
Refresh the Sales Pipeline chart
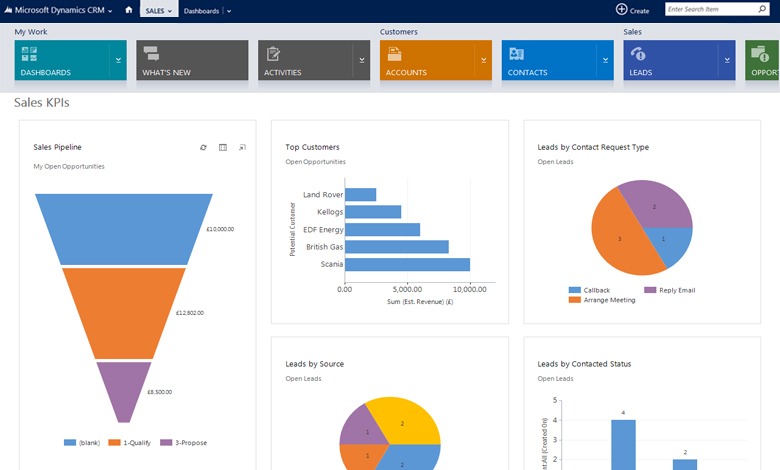(x=203, y=147)
